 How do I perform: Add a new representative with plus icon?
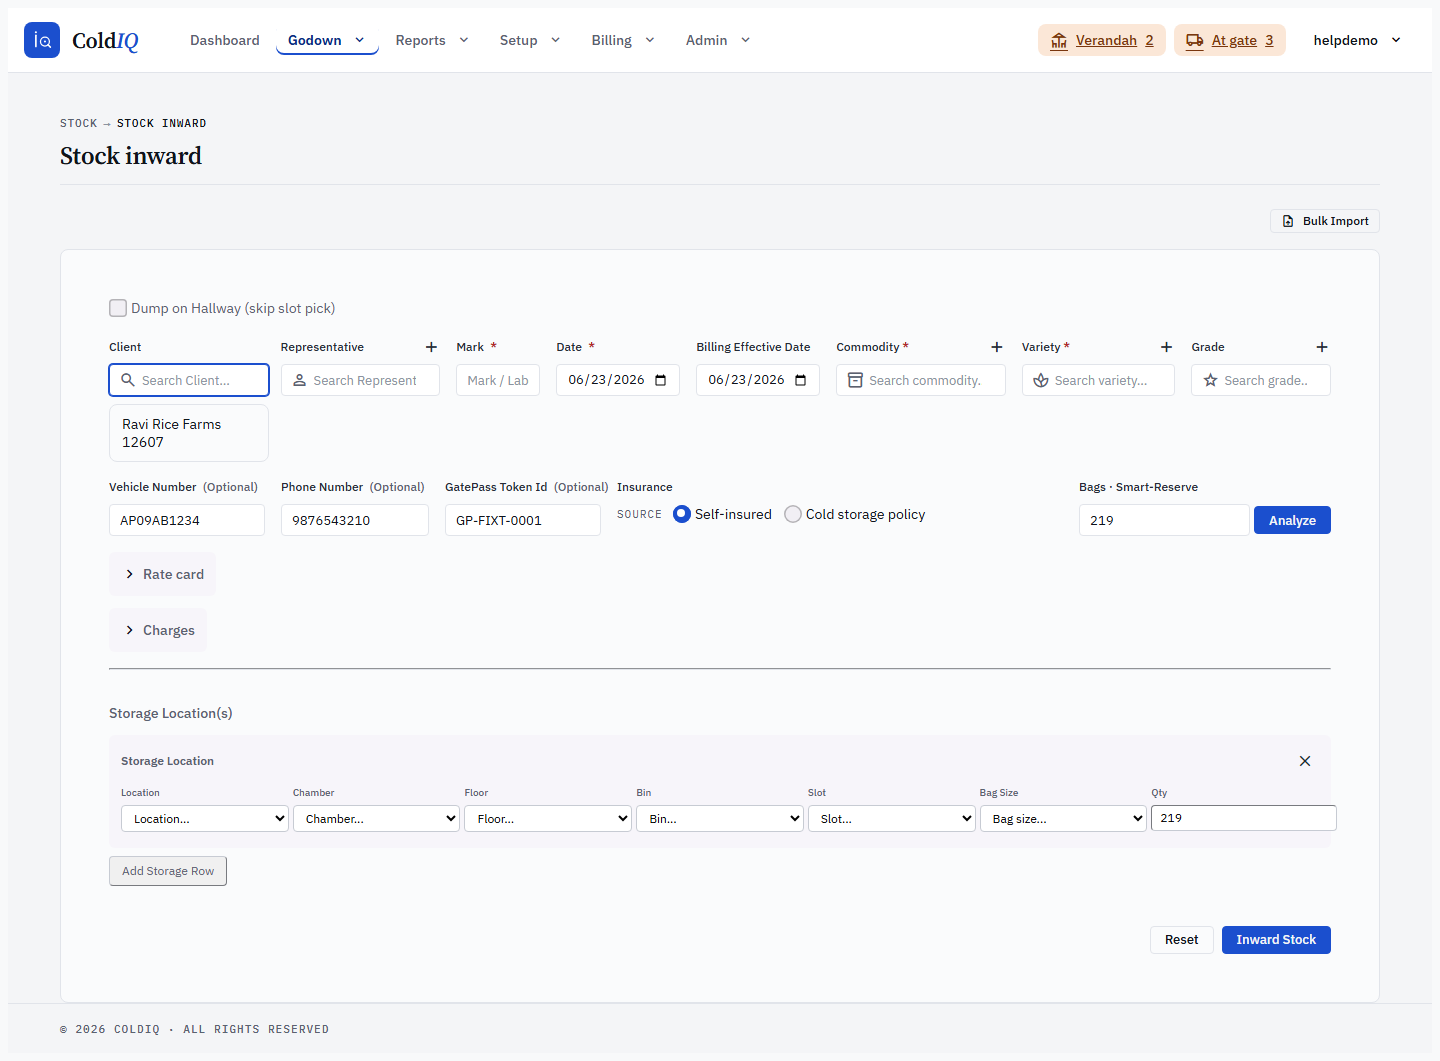click(431, 347)
